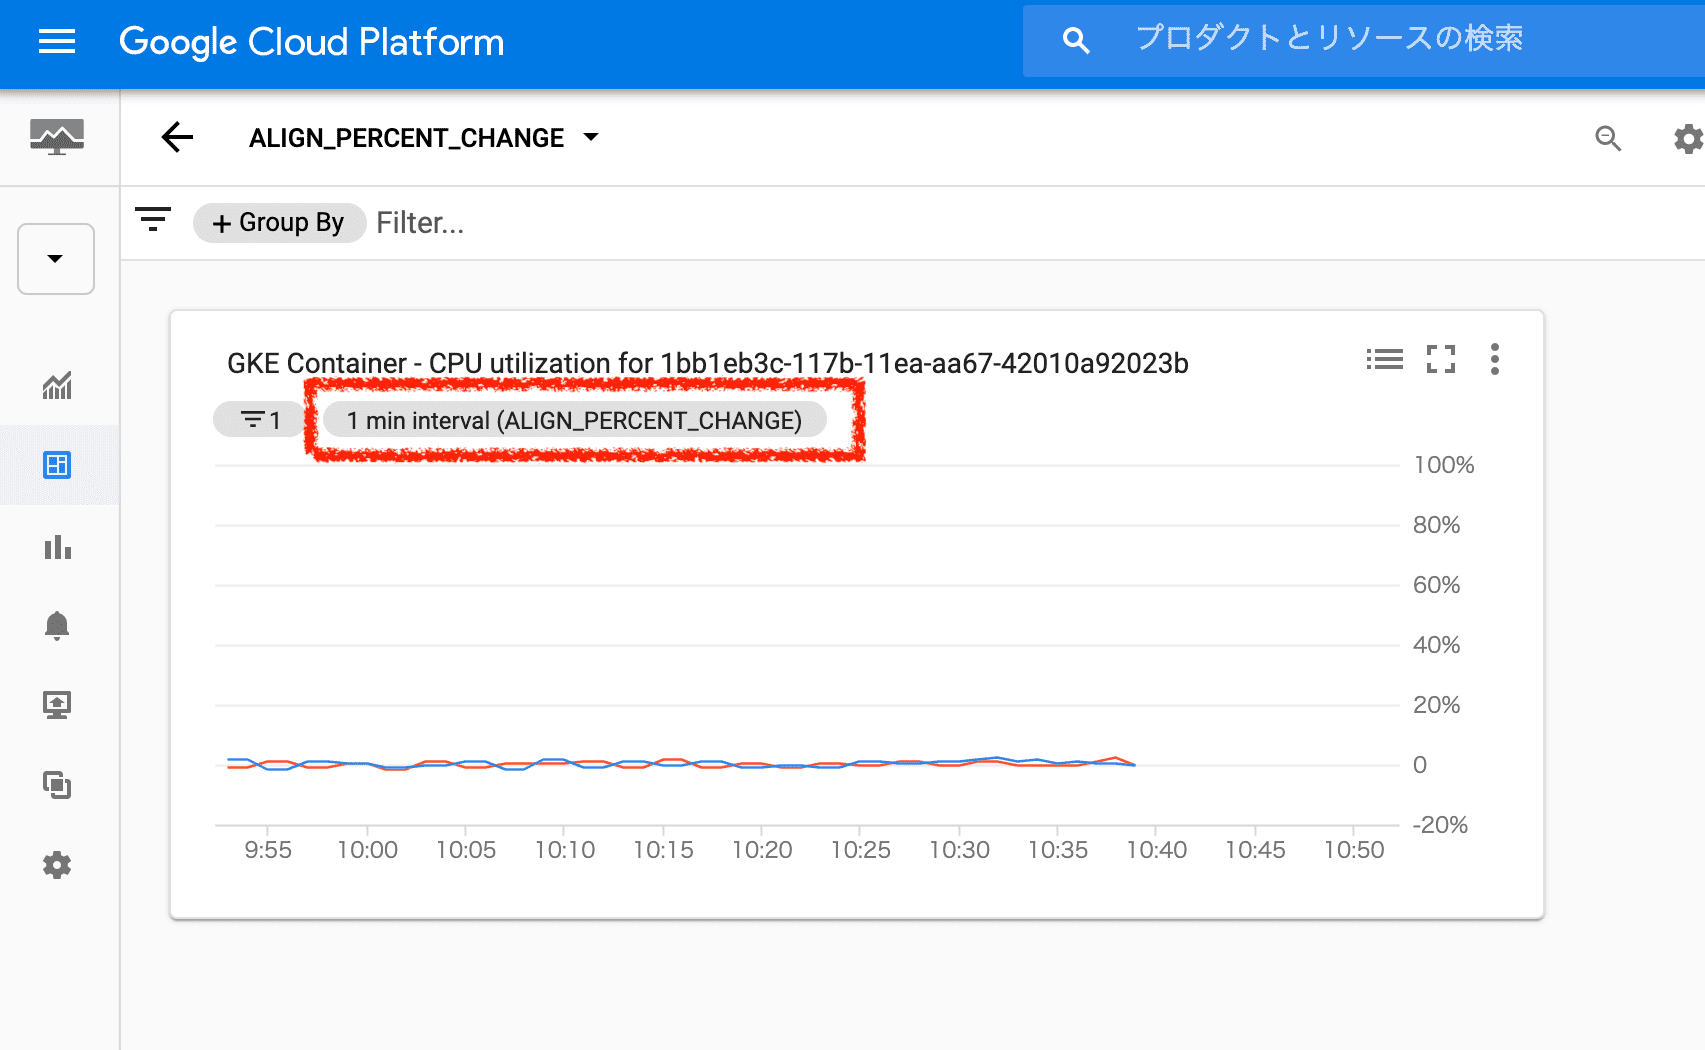The height and width of the screenshot is (1050, 1705).
Task: Click the filter count chip showing 1
Action: [260, 420]
